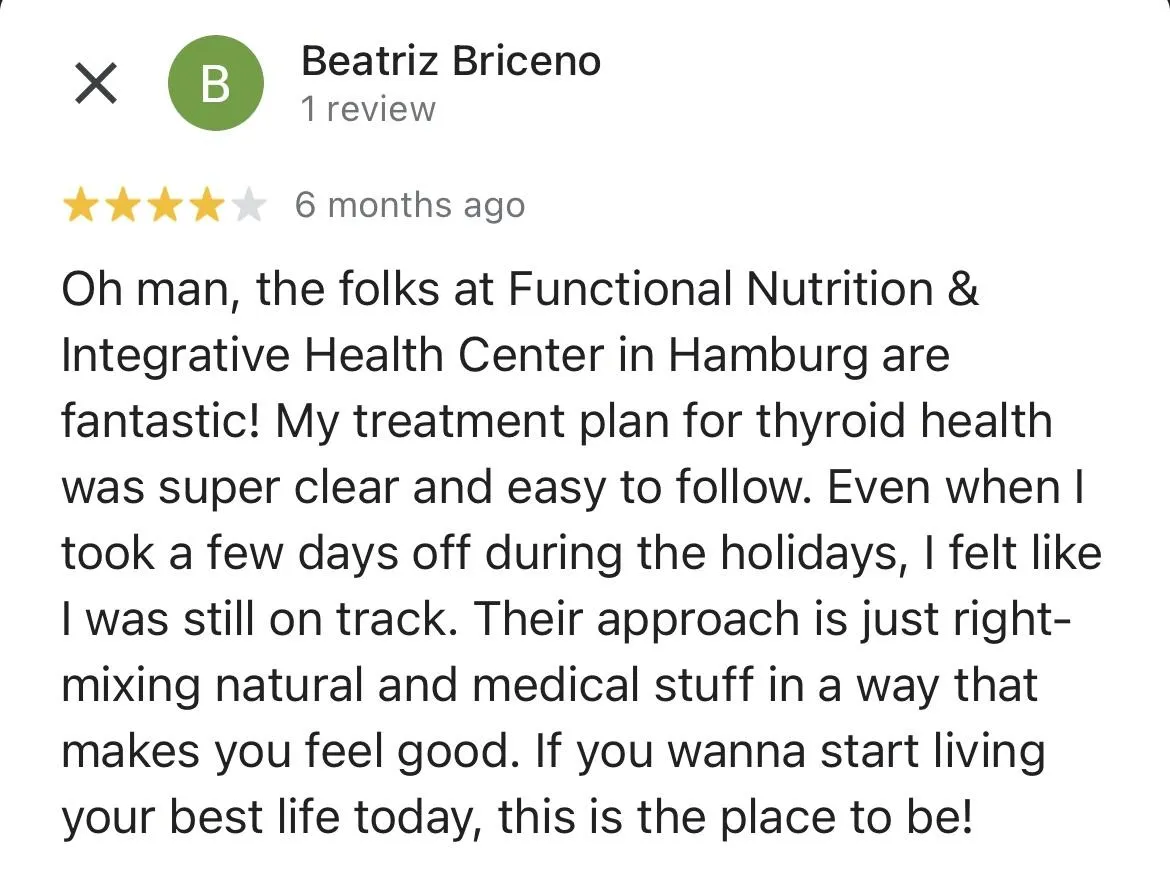Select the third gold rating star
Image resolution: width=1170 pixels, height=889 pixels.
pyautogui.click(x=164, y=205)
